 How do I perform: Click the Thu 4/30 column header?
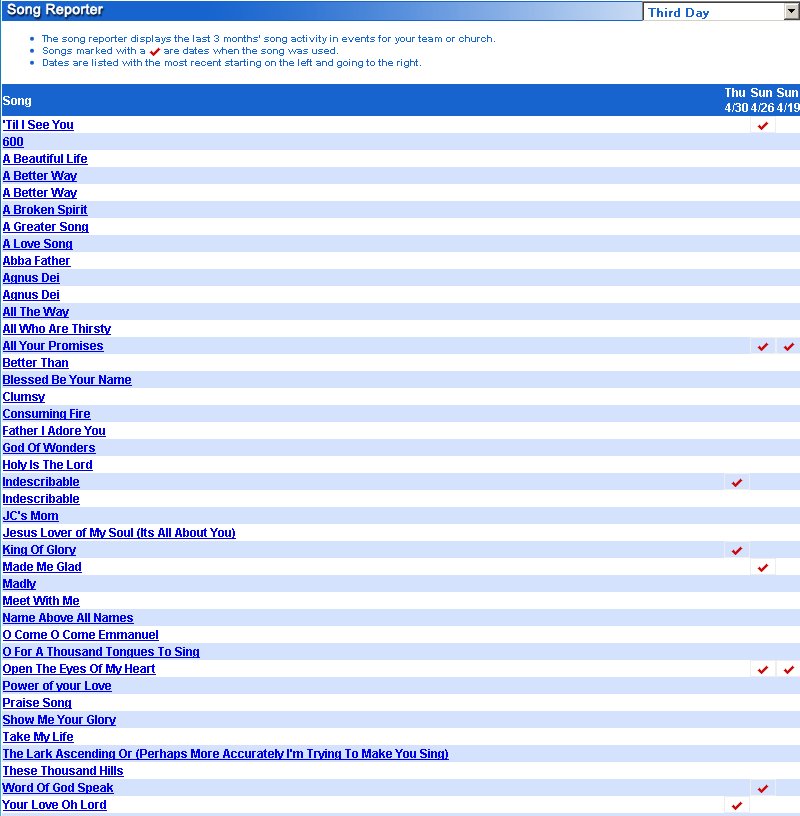736,100
